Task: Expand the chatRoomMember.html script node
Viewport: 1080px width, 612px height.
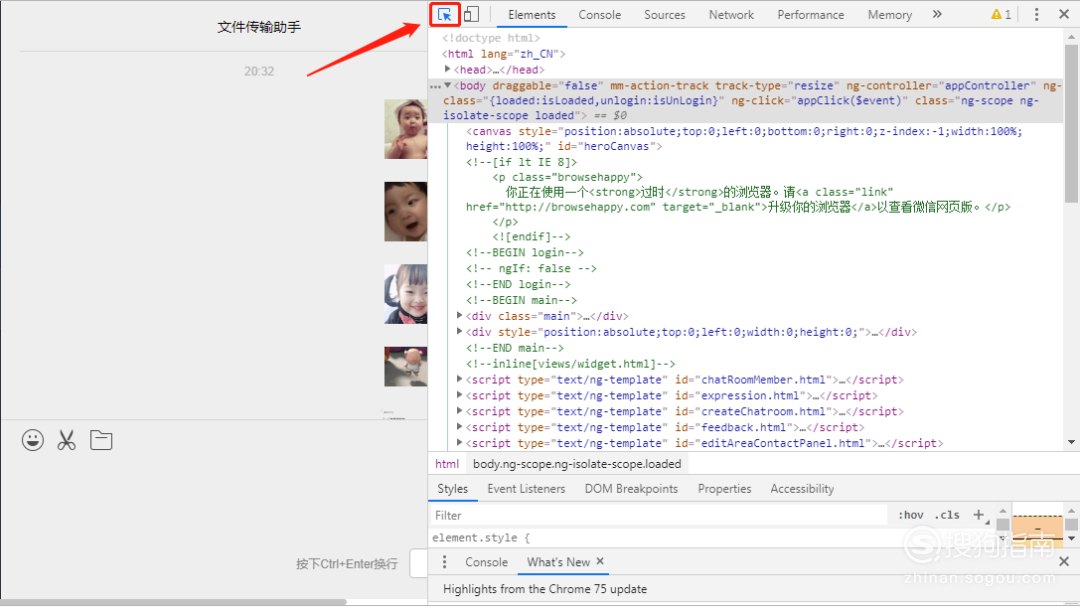Action: pos(459,379)
